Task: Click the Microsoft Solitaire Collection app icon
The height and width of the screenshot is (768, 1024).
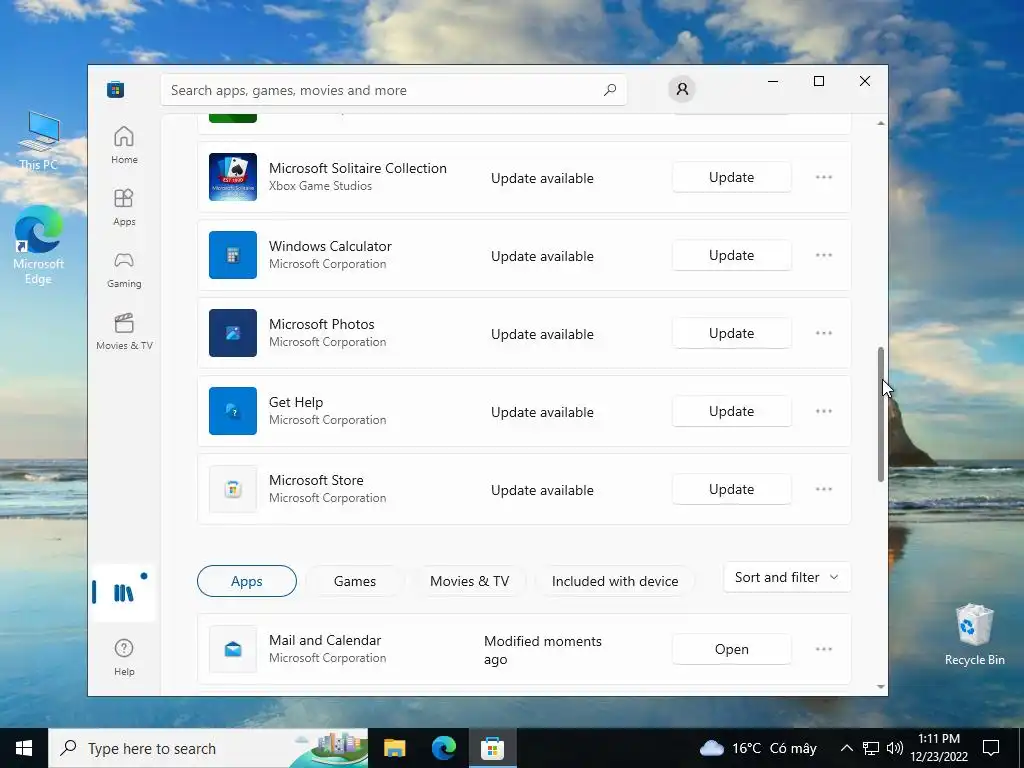Action: pos(232,177)
